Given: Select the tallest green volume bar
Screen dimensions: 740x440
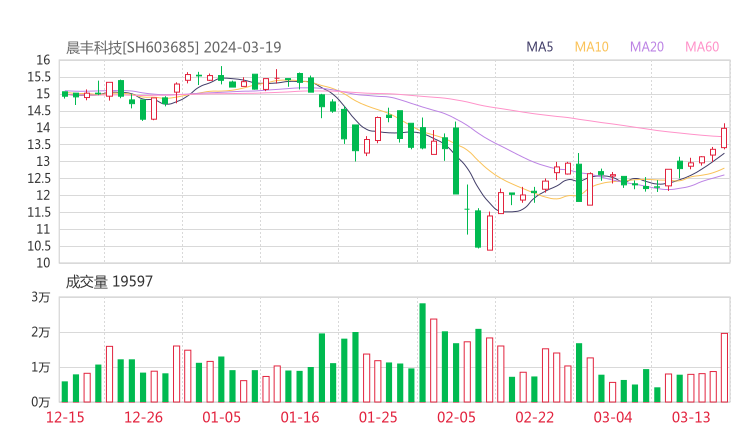Looking at the screenshot, I should [x=422, y=353].
